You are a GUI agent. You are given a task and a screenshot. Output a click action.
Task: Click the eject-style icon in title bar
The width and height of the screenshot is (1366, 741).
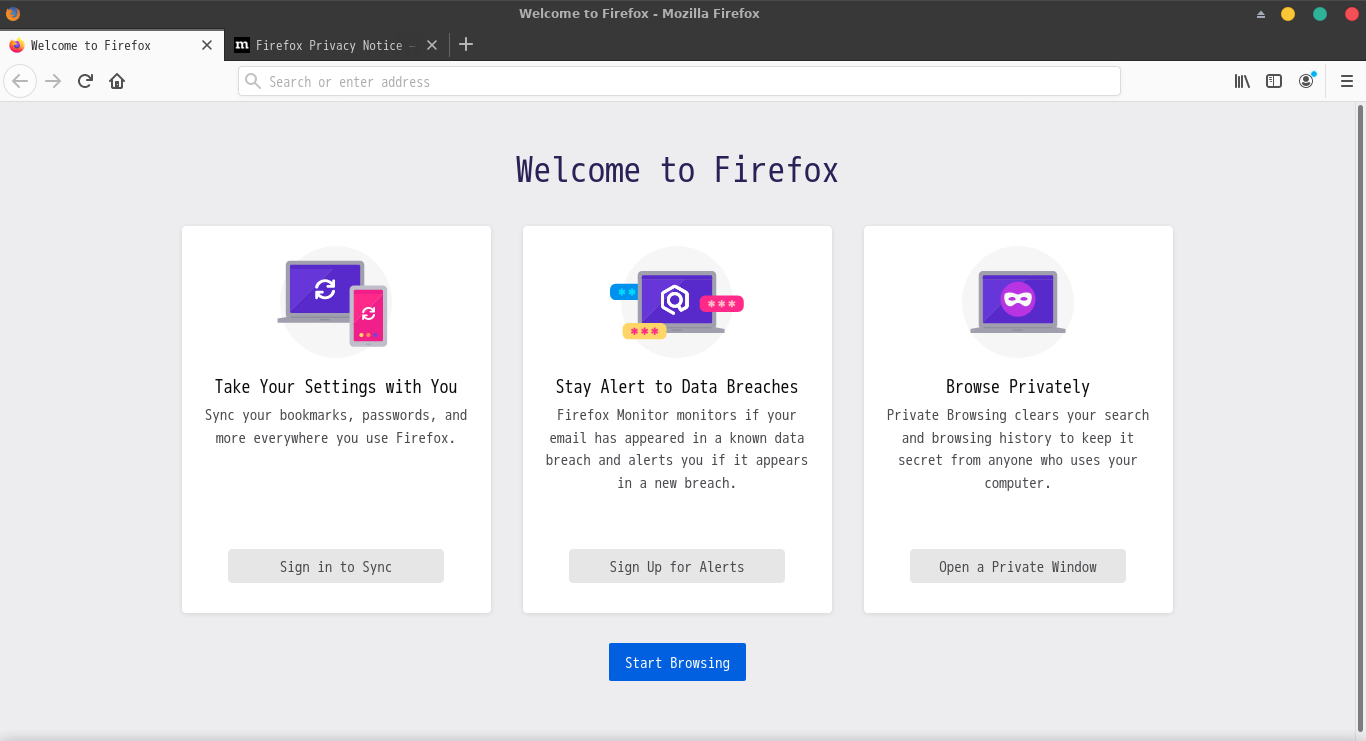[x=1261, y=14]
